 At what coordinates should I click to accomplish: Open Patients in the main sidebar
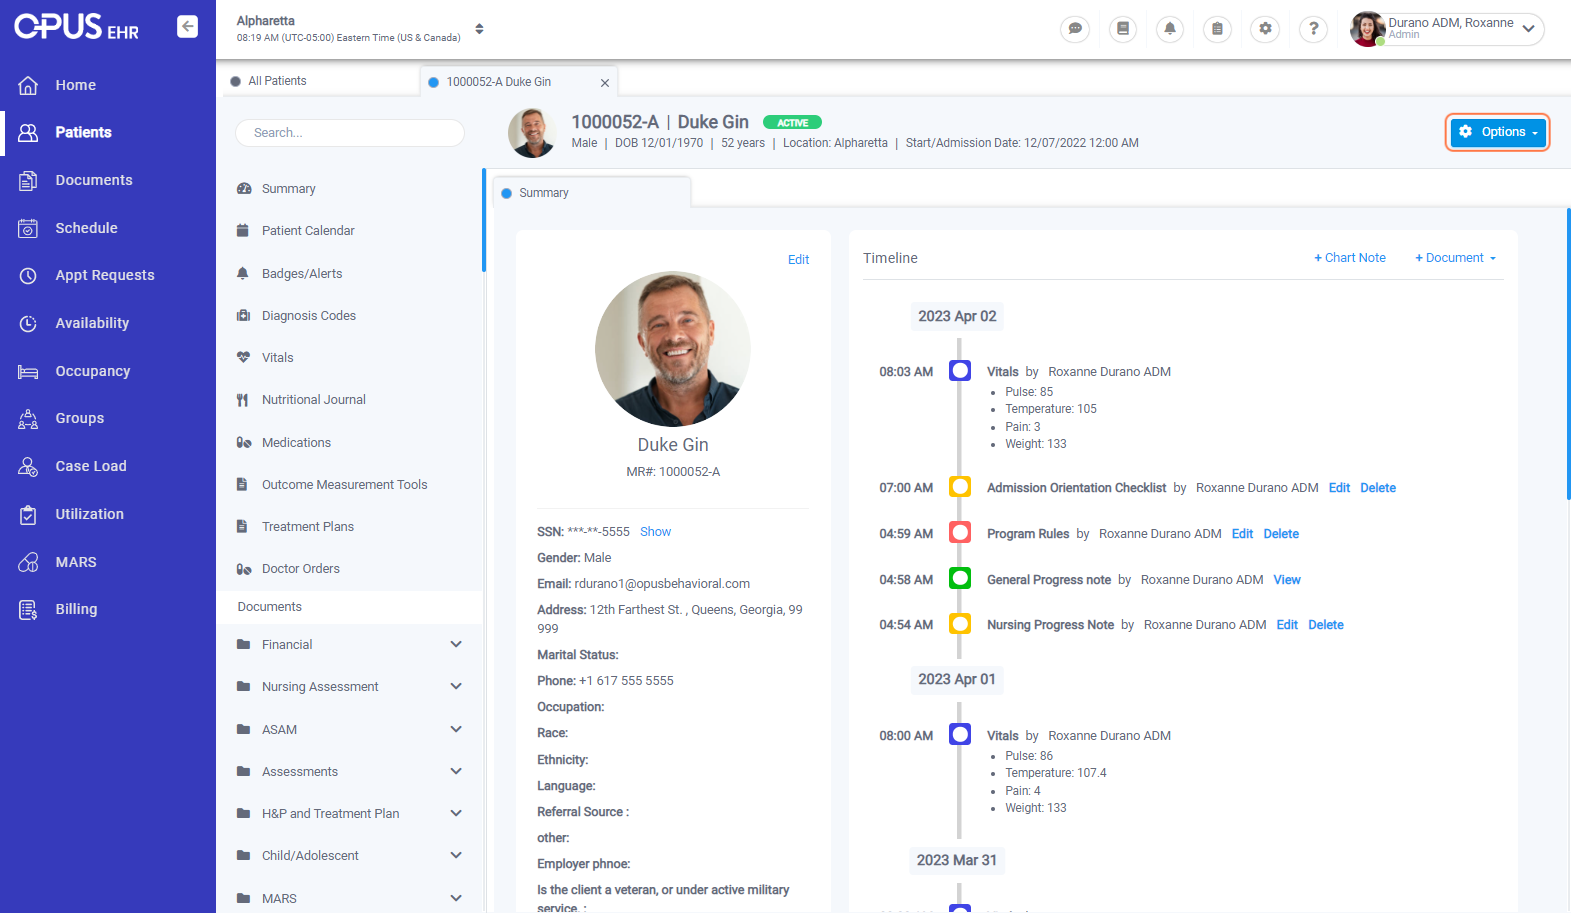point(108,132)
